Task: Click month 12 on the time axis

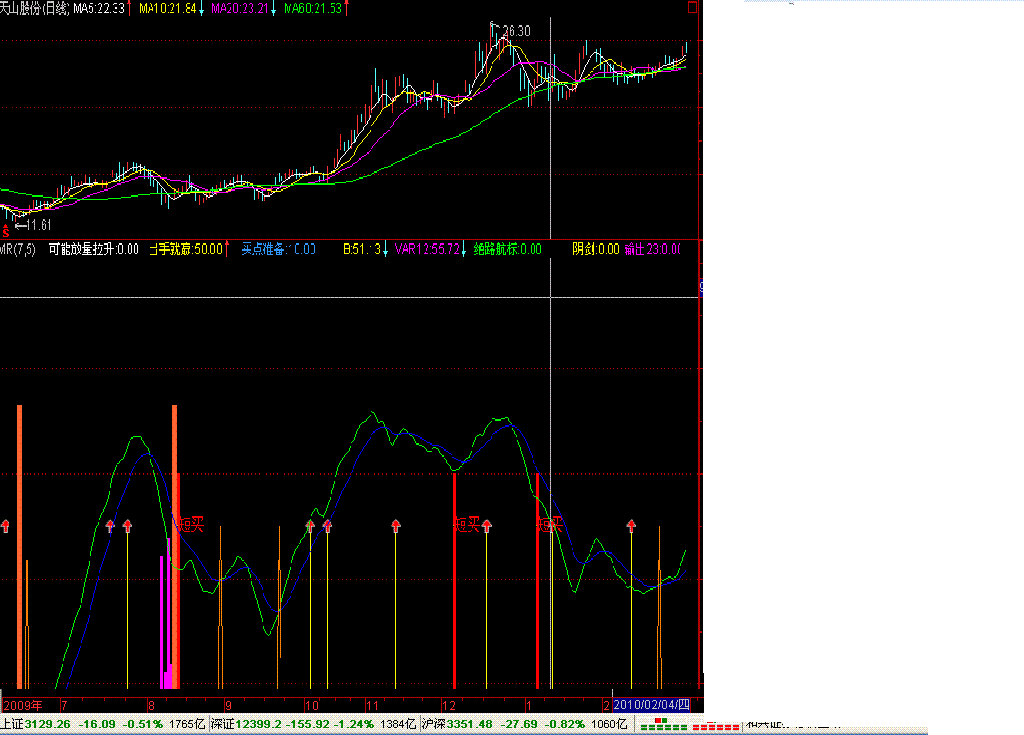Action: [449, 706]
